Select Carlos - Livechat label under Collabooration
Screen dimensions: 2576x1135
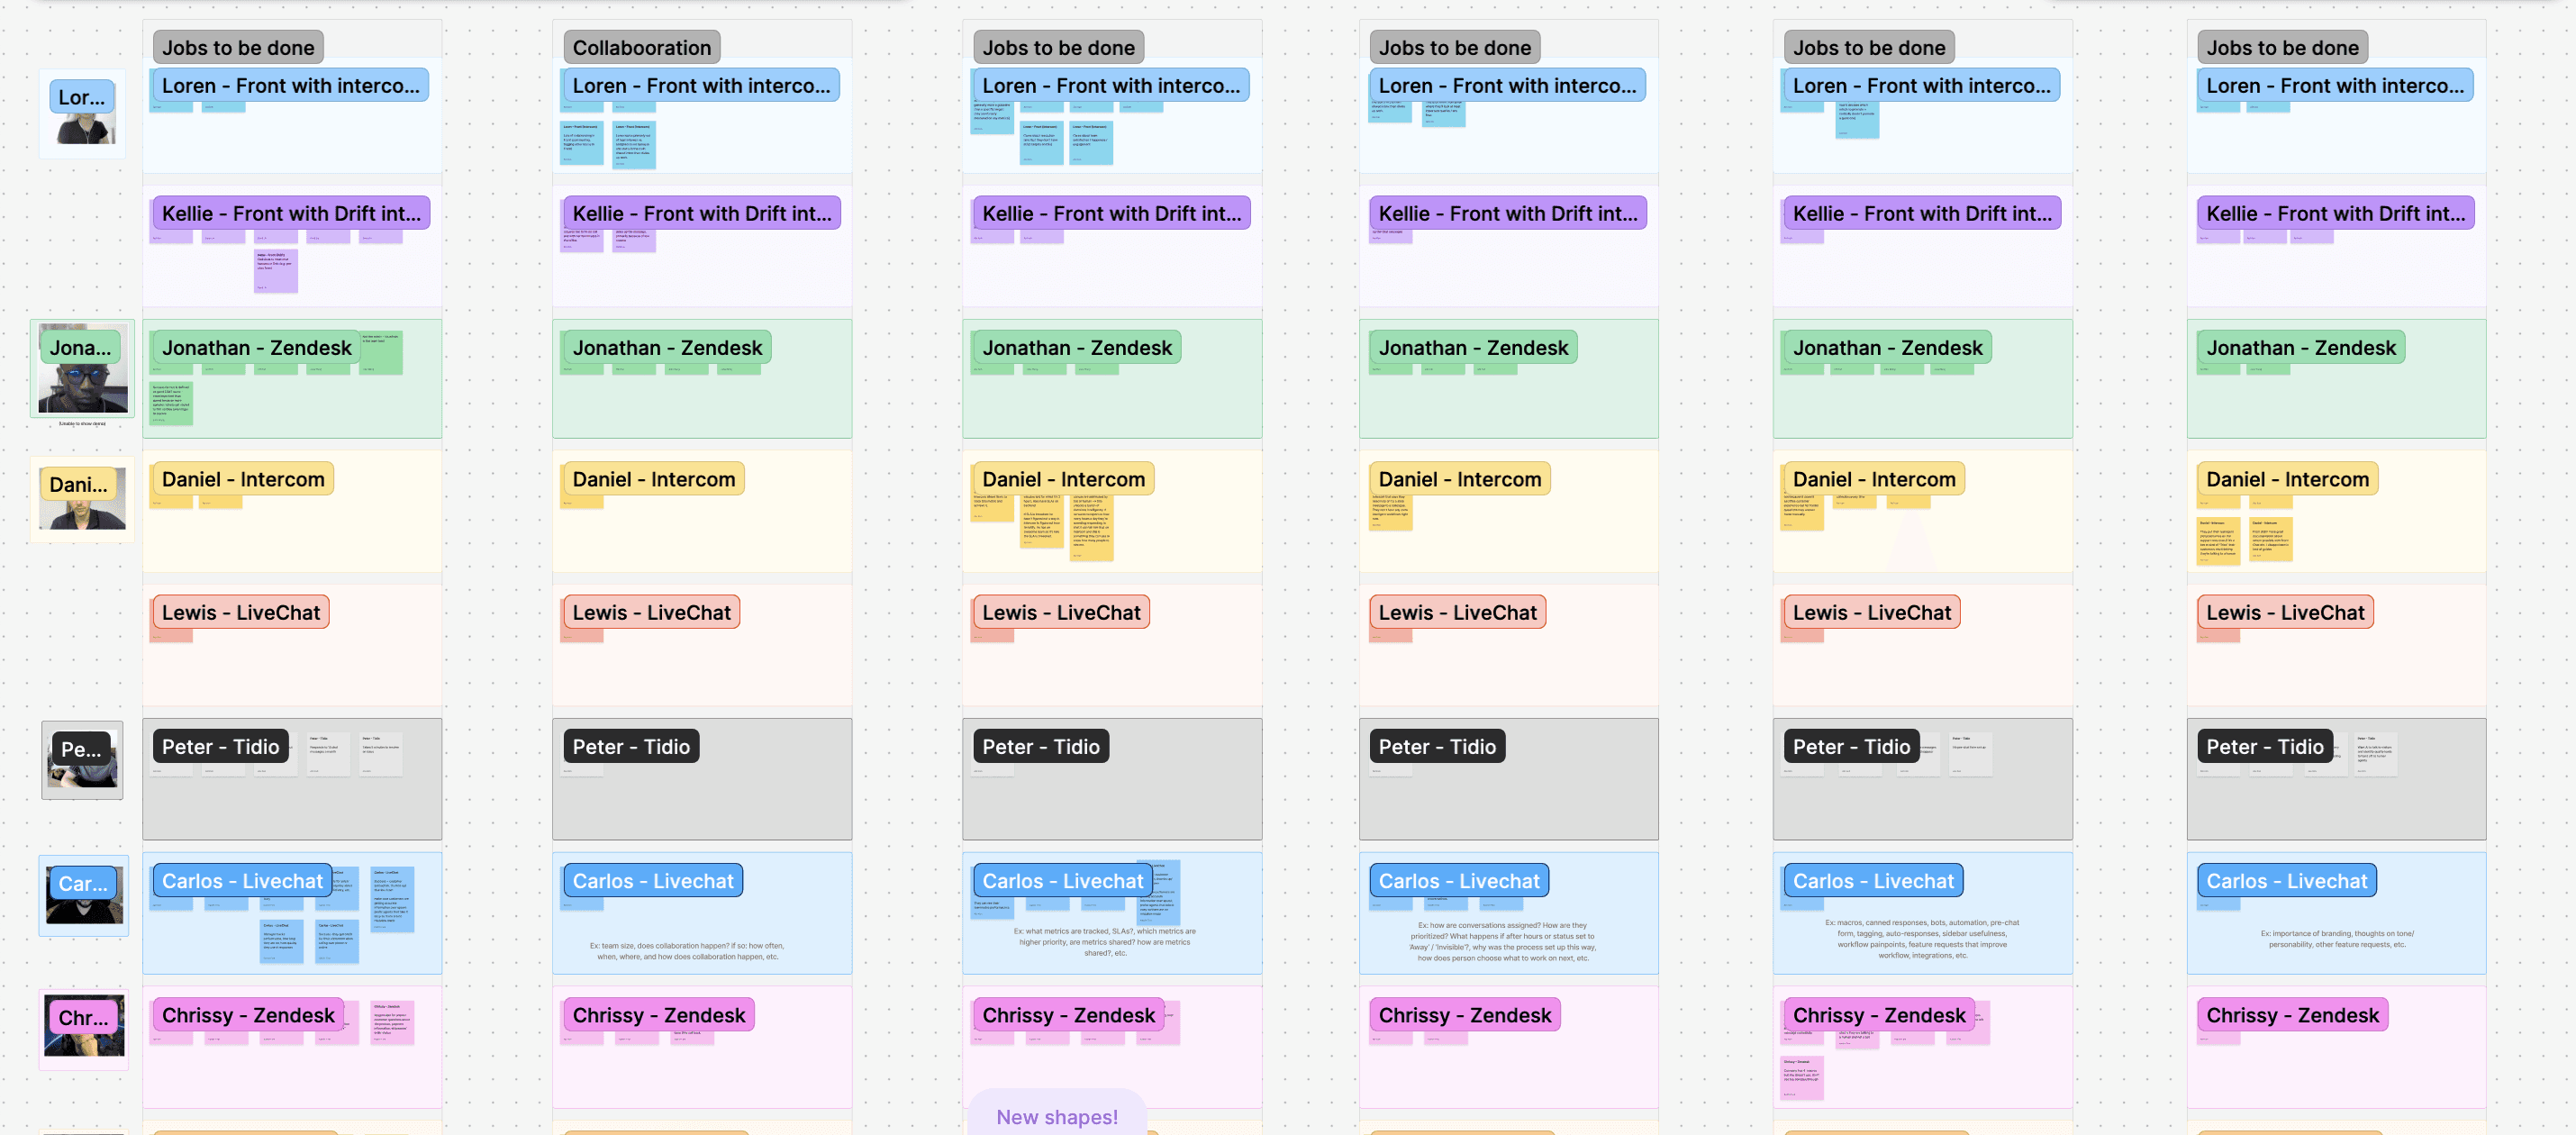[652, 881]
